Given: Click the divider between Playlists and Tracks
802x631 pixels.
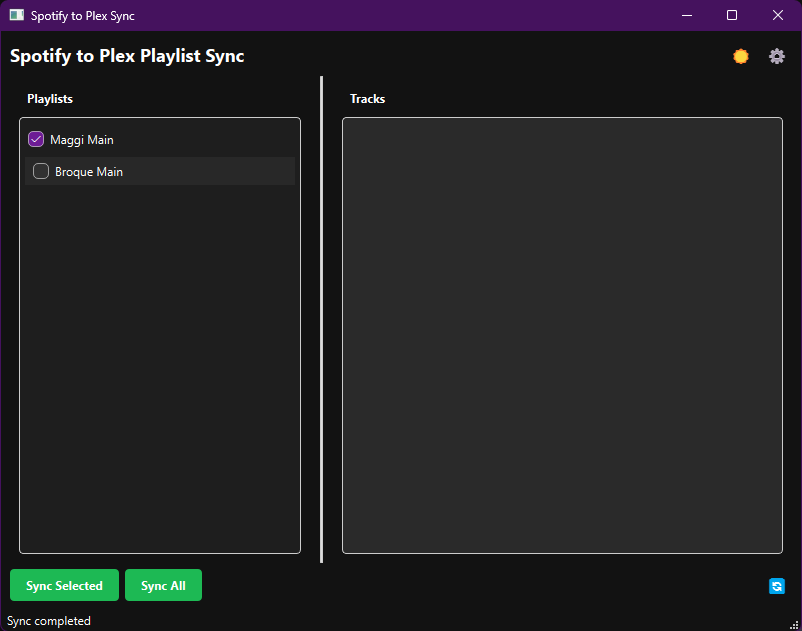Looking at the screenshot, I should pos(321,320).
